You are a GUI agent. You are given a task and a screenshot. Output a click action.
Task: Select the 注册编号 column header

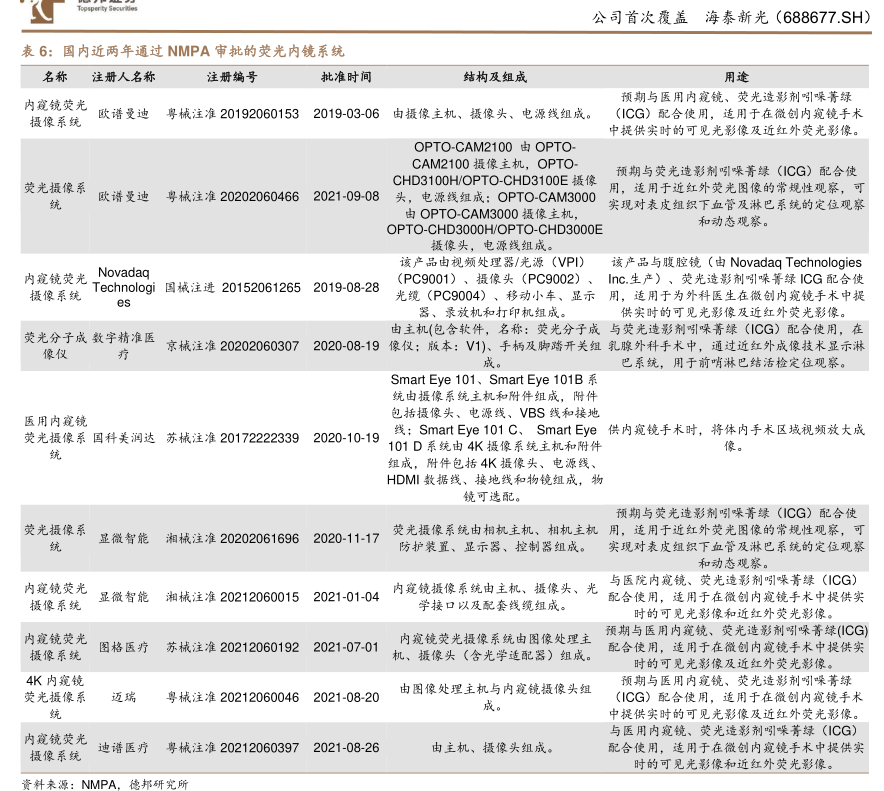click(x=232, y=77)
